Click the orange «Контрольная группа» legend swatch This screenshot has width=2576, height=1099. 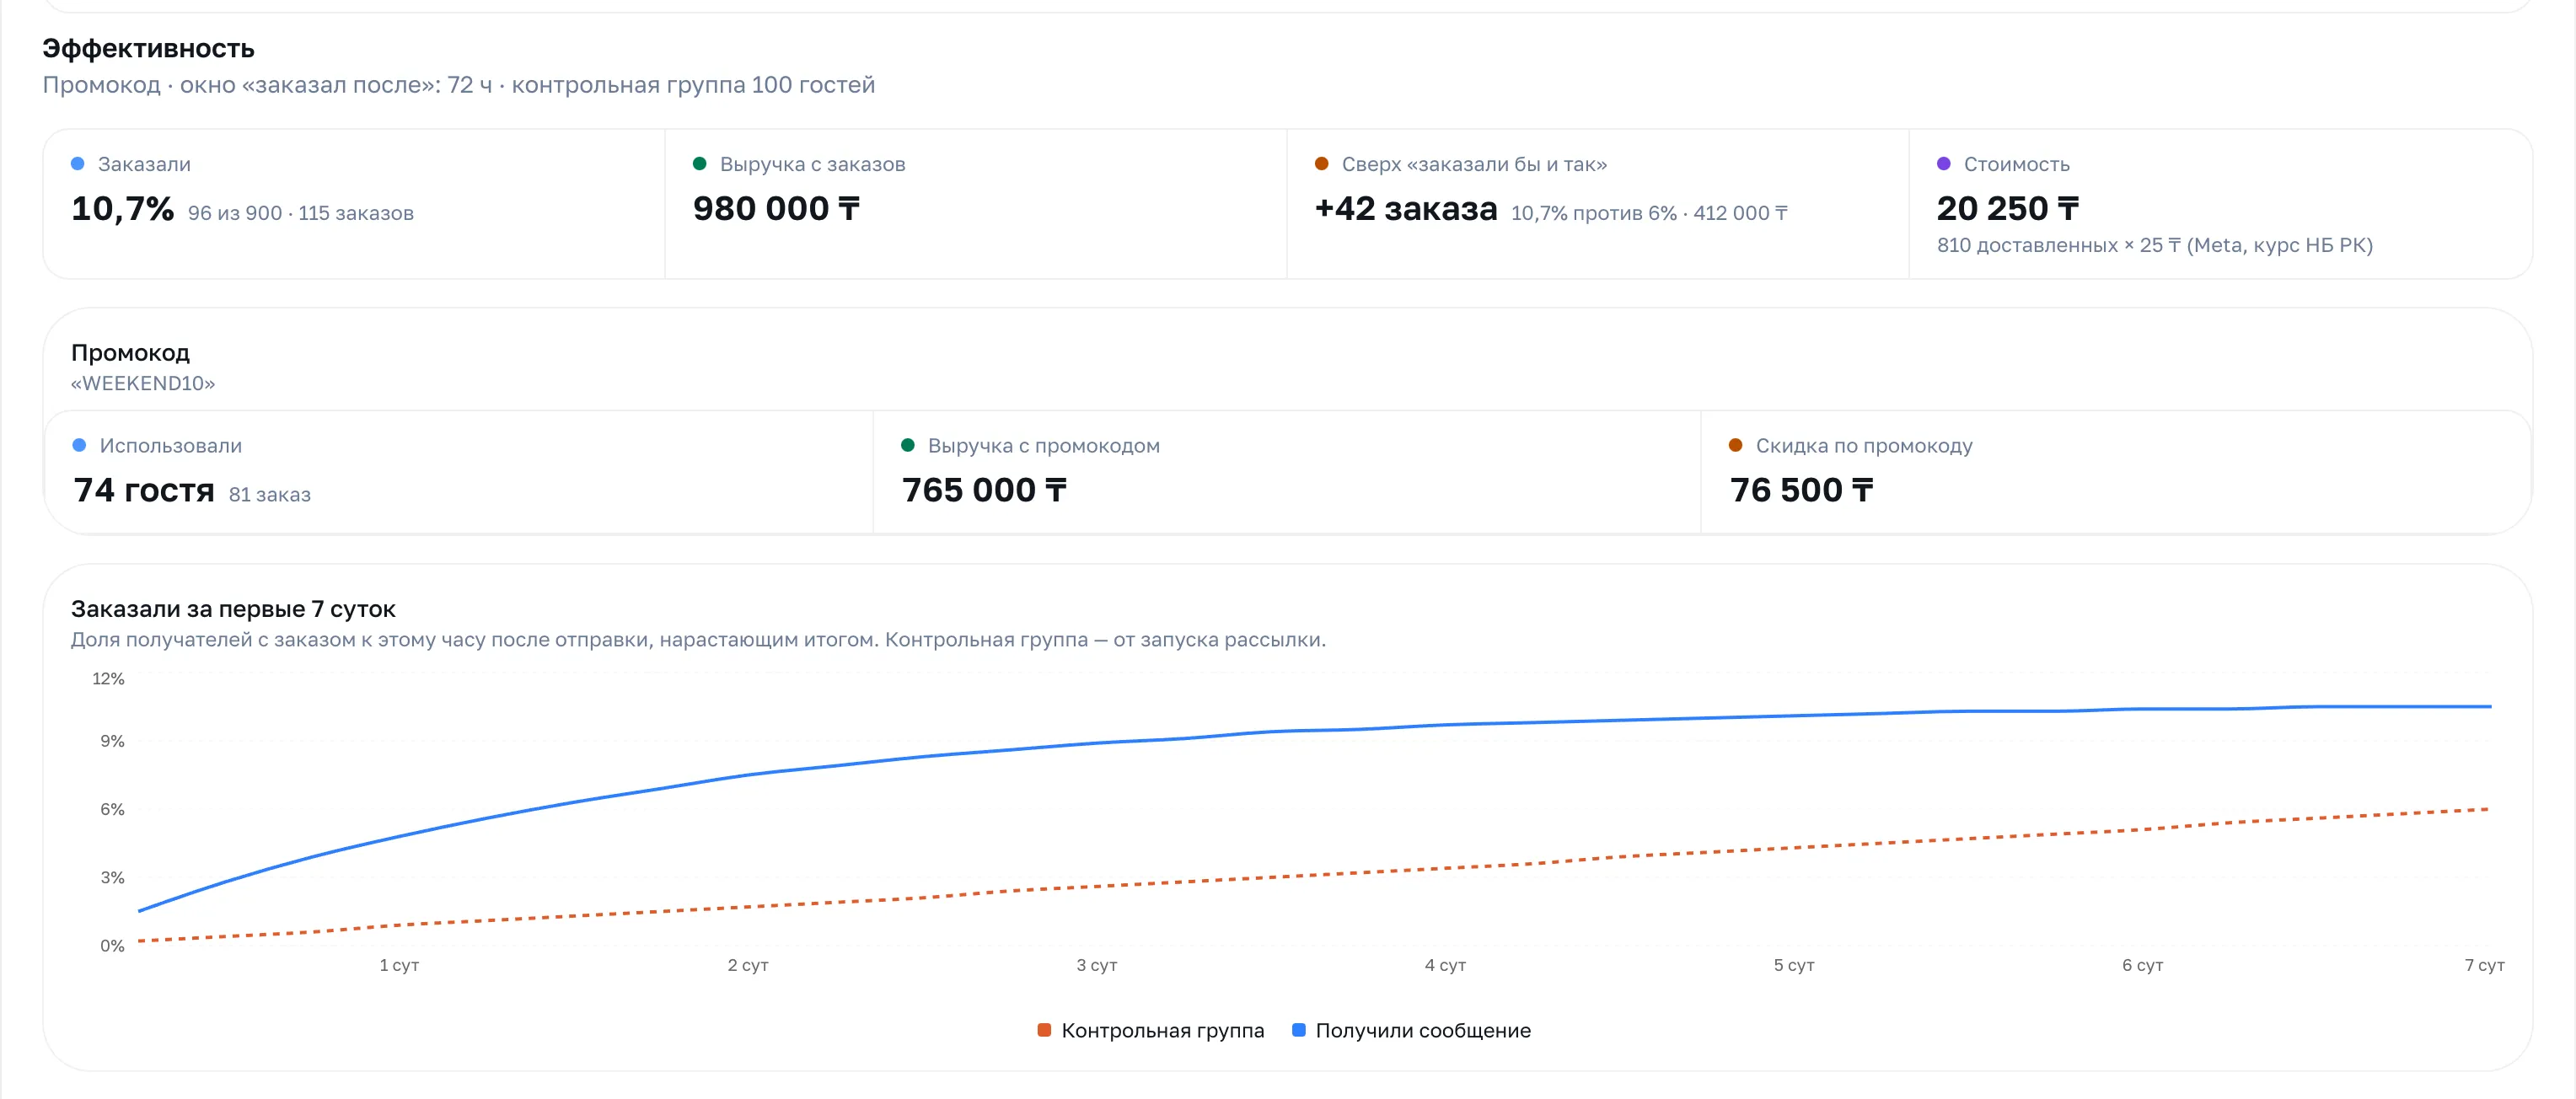[1044, 1030]
